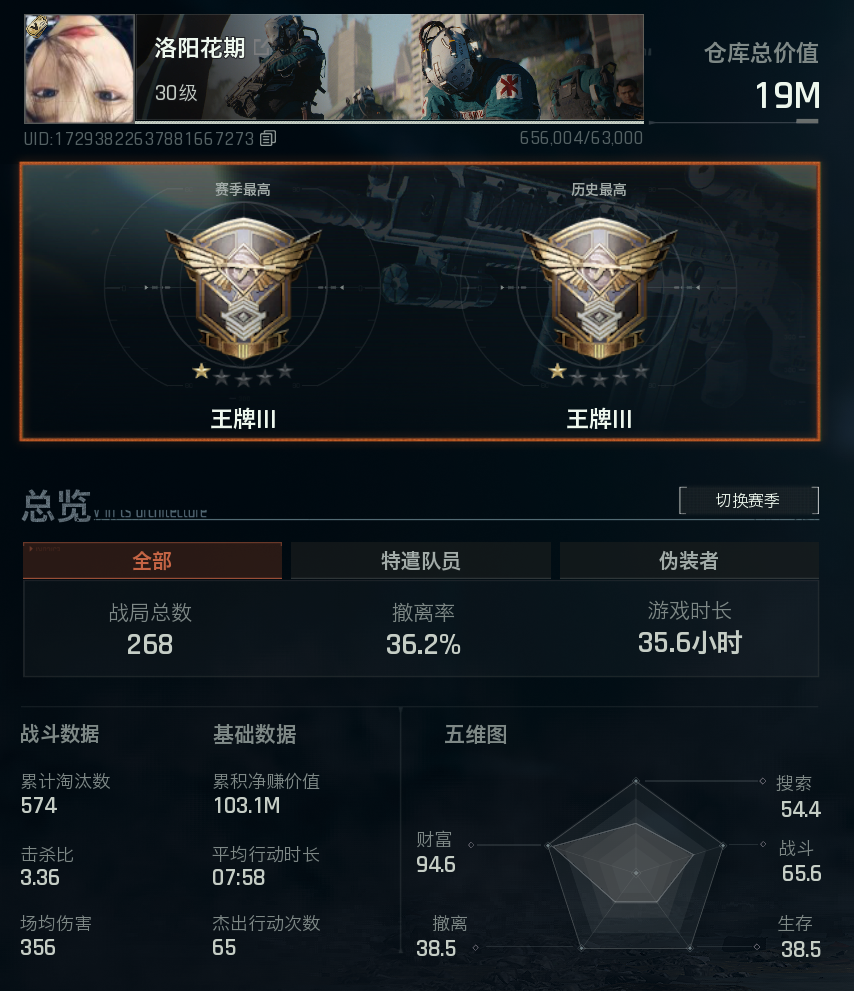
Task: Click the experience progress bar under banner
Action: pos(389,121)
